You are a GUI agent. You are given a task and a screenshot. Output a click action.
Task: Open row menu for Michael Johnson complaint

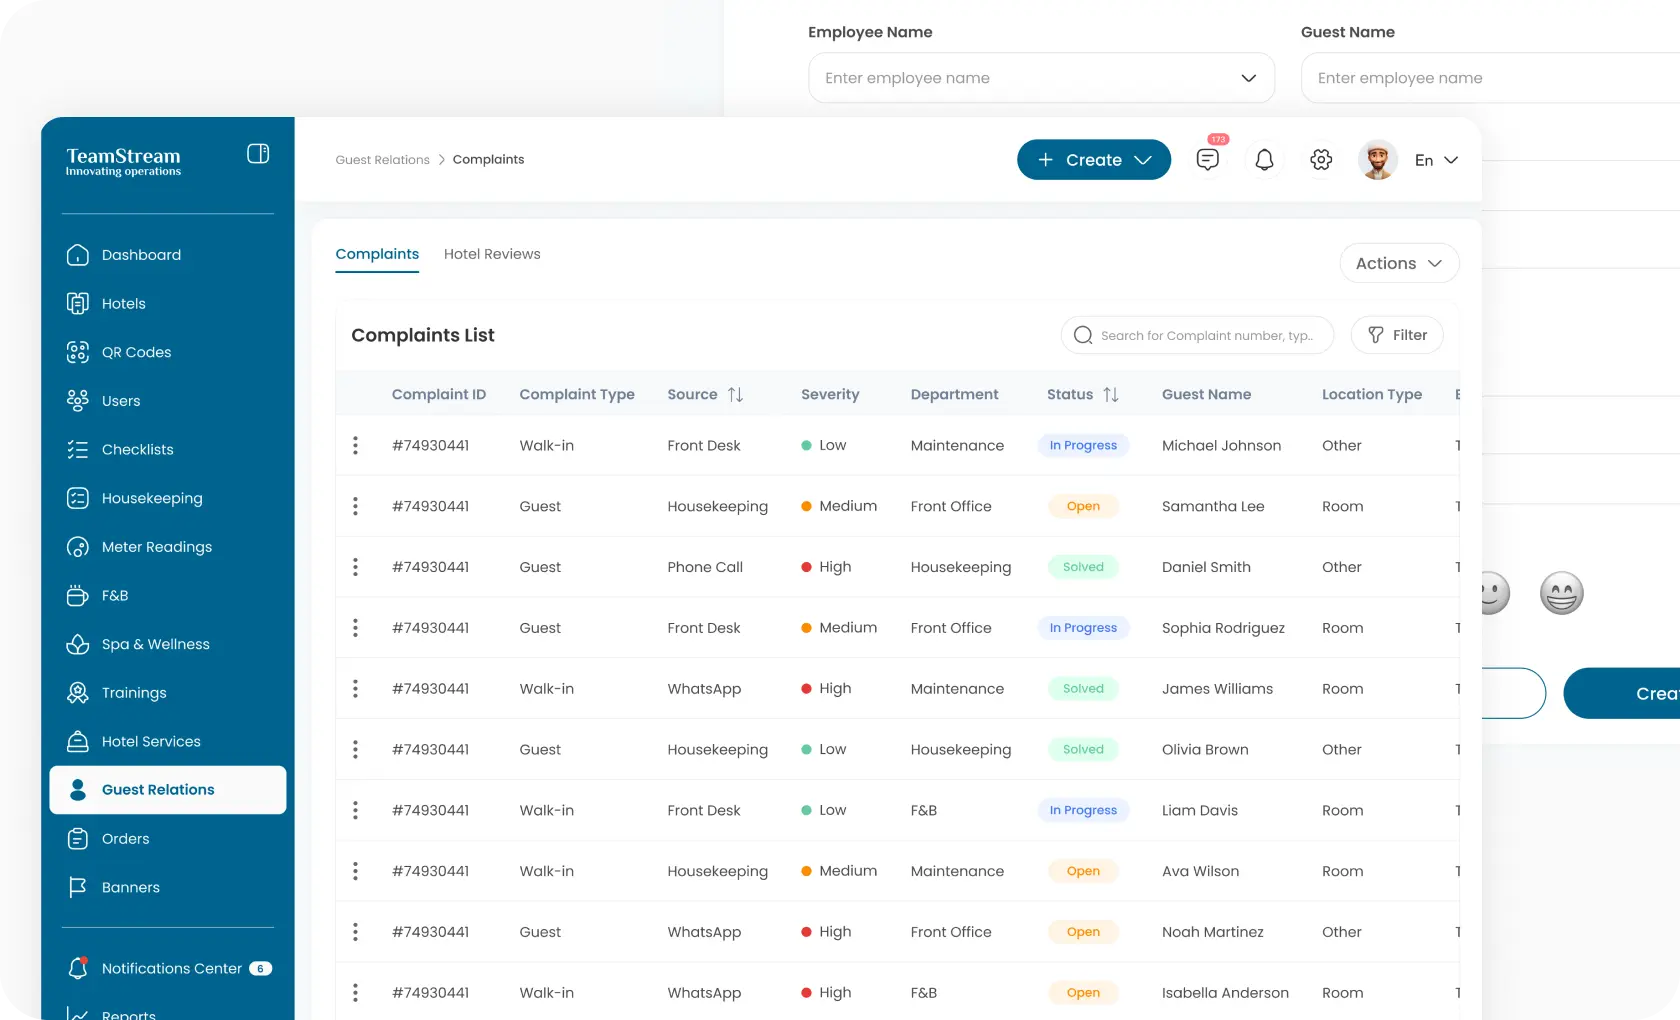click(355, 446)
